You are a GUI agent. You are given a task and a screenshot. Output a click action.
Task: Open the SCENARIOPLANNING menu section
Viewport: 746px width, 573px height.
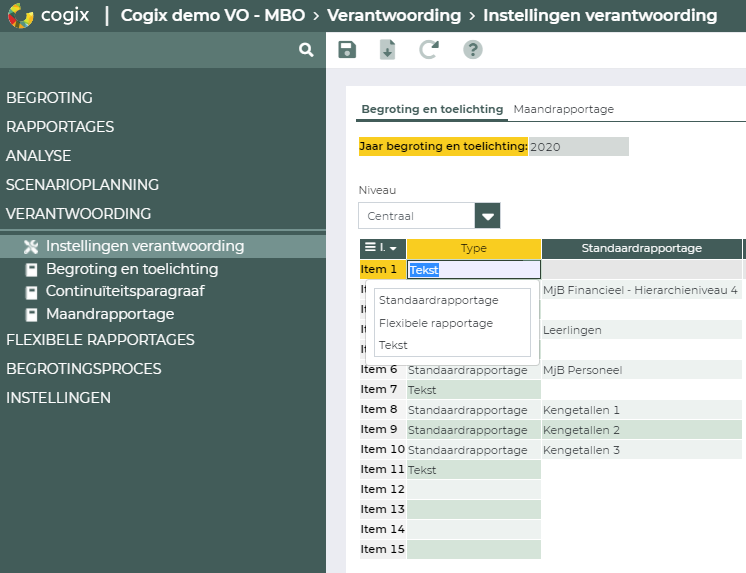82,185
